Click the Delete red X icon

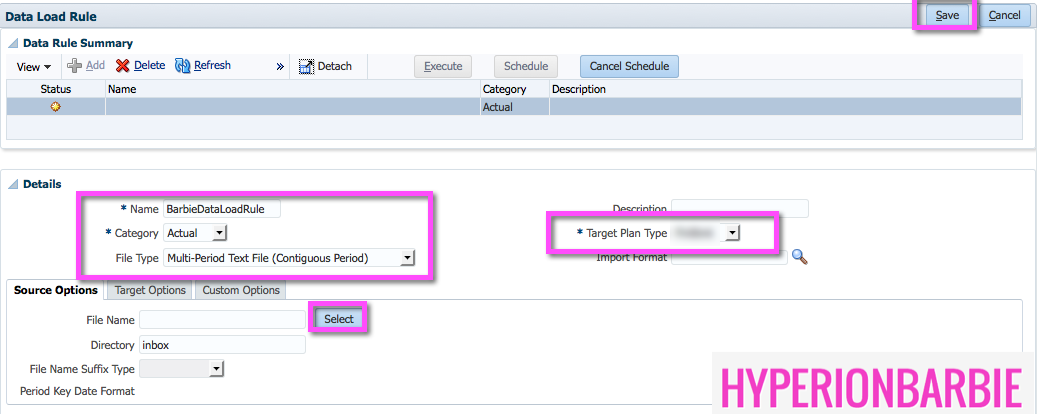[123, 66]
